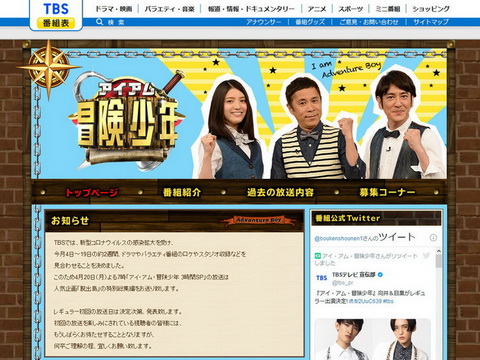Click the TBS avatar in the tweet
Screen dimensions: 480x360
click(321, 278)
